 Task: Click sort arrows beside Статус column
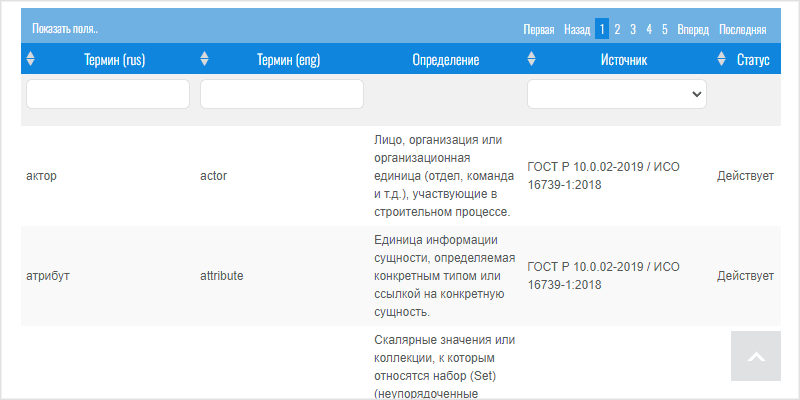[x=721, y=59]
